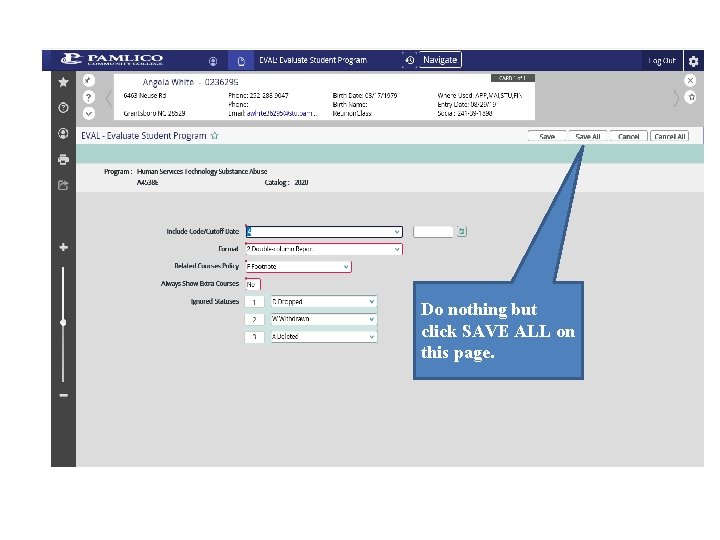Screen dimensions: 720x540
Task: Pin the context card with pin icon
Action: [x=88, y=80]
